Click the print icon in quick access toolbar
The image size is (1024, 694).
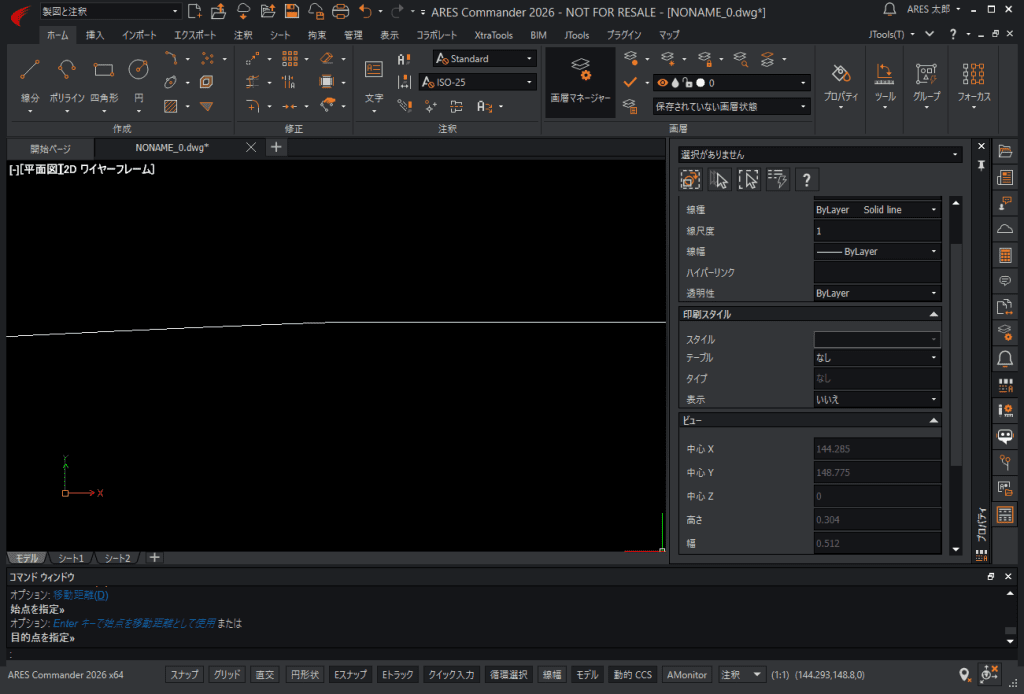tap(340, 11)
